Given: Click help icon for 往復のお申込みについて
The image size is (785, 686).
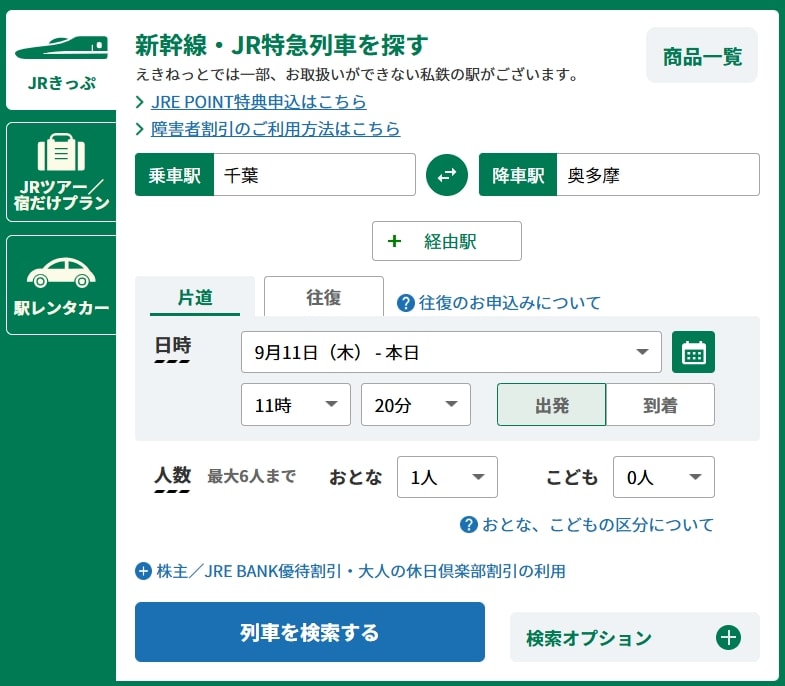Looking at the screenshot, I should (x=406, y=303).
